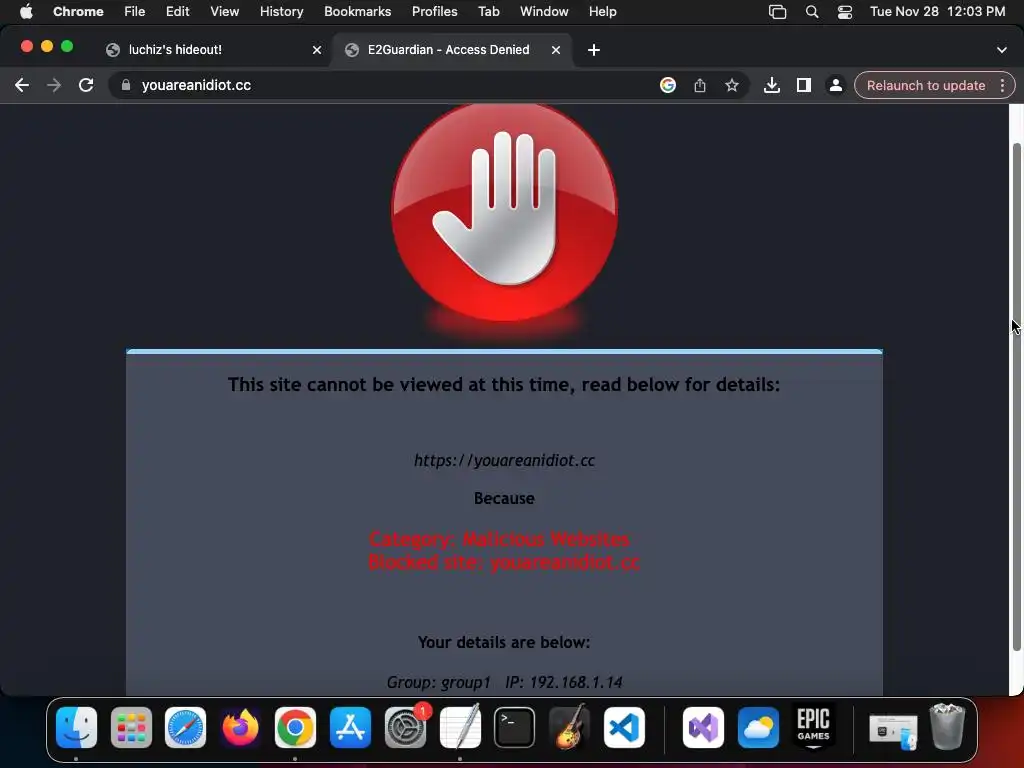This screenshot has height=768, width=1024.
Task: Switch to luchiz's hideout! tab
Action: 213,50
